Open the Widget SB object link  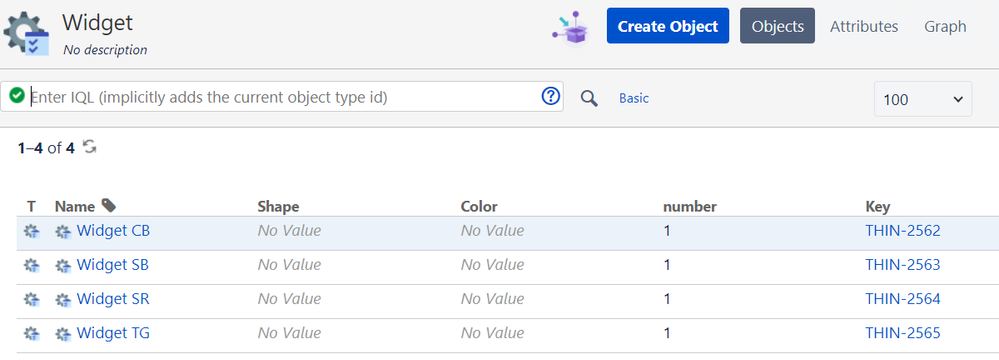(113, 265)
